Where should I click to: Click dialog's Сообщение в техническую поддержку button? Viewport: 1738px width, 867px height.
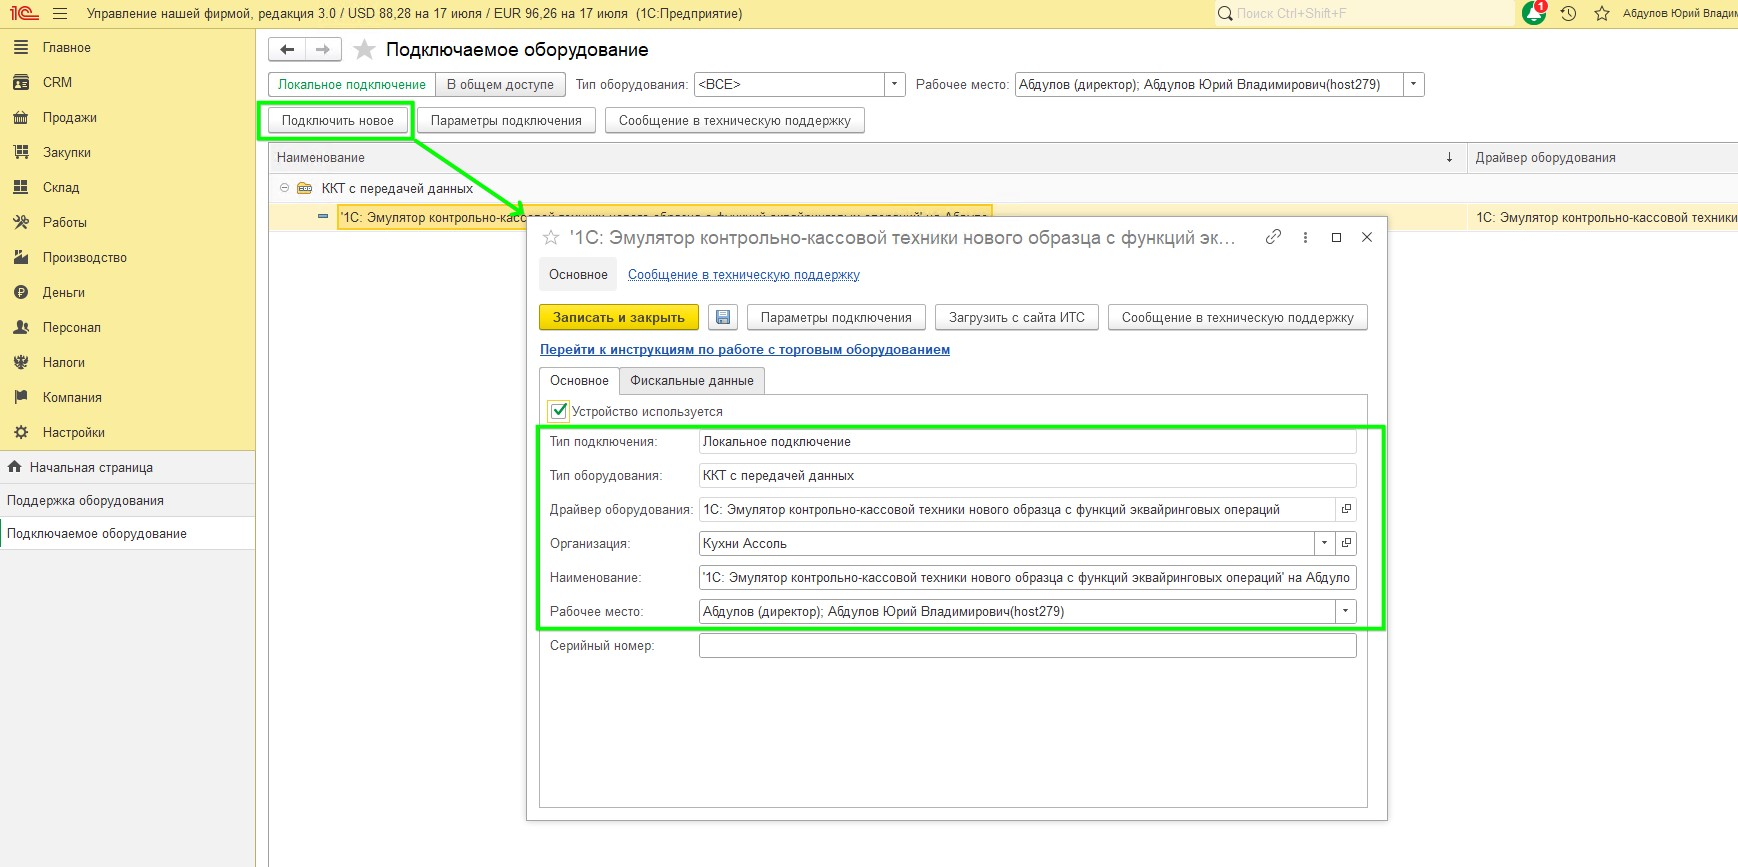[1237, 317]
